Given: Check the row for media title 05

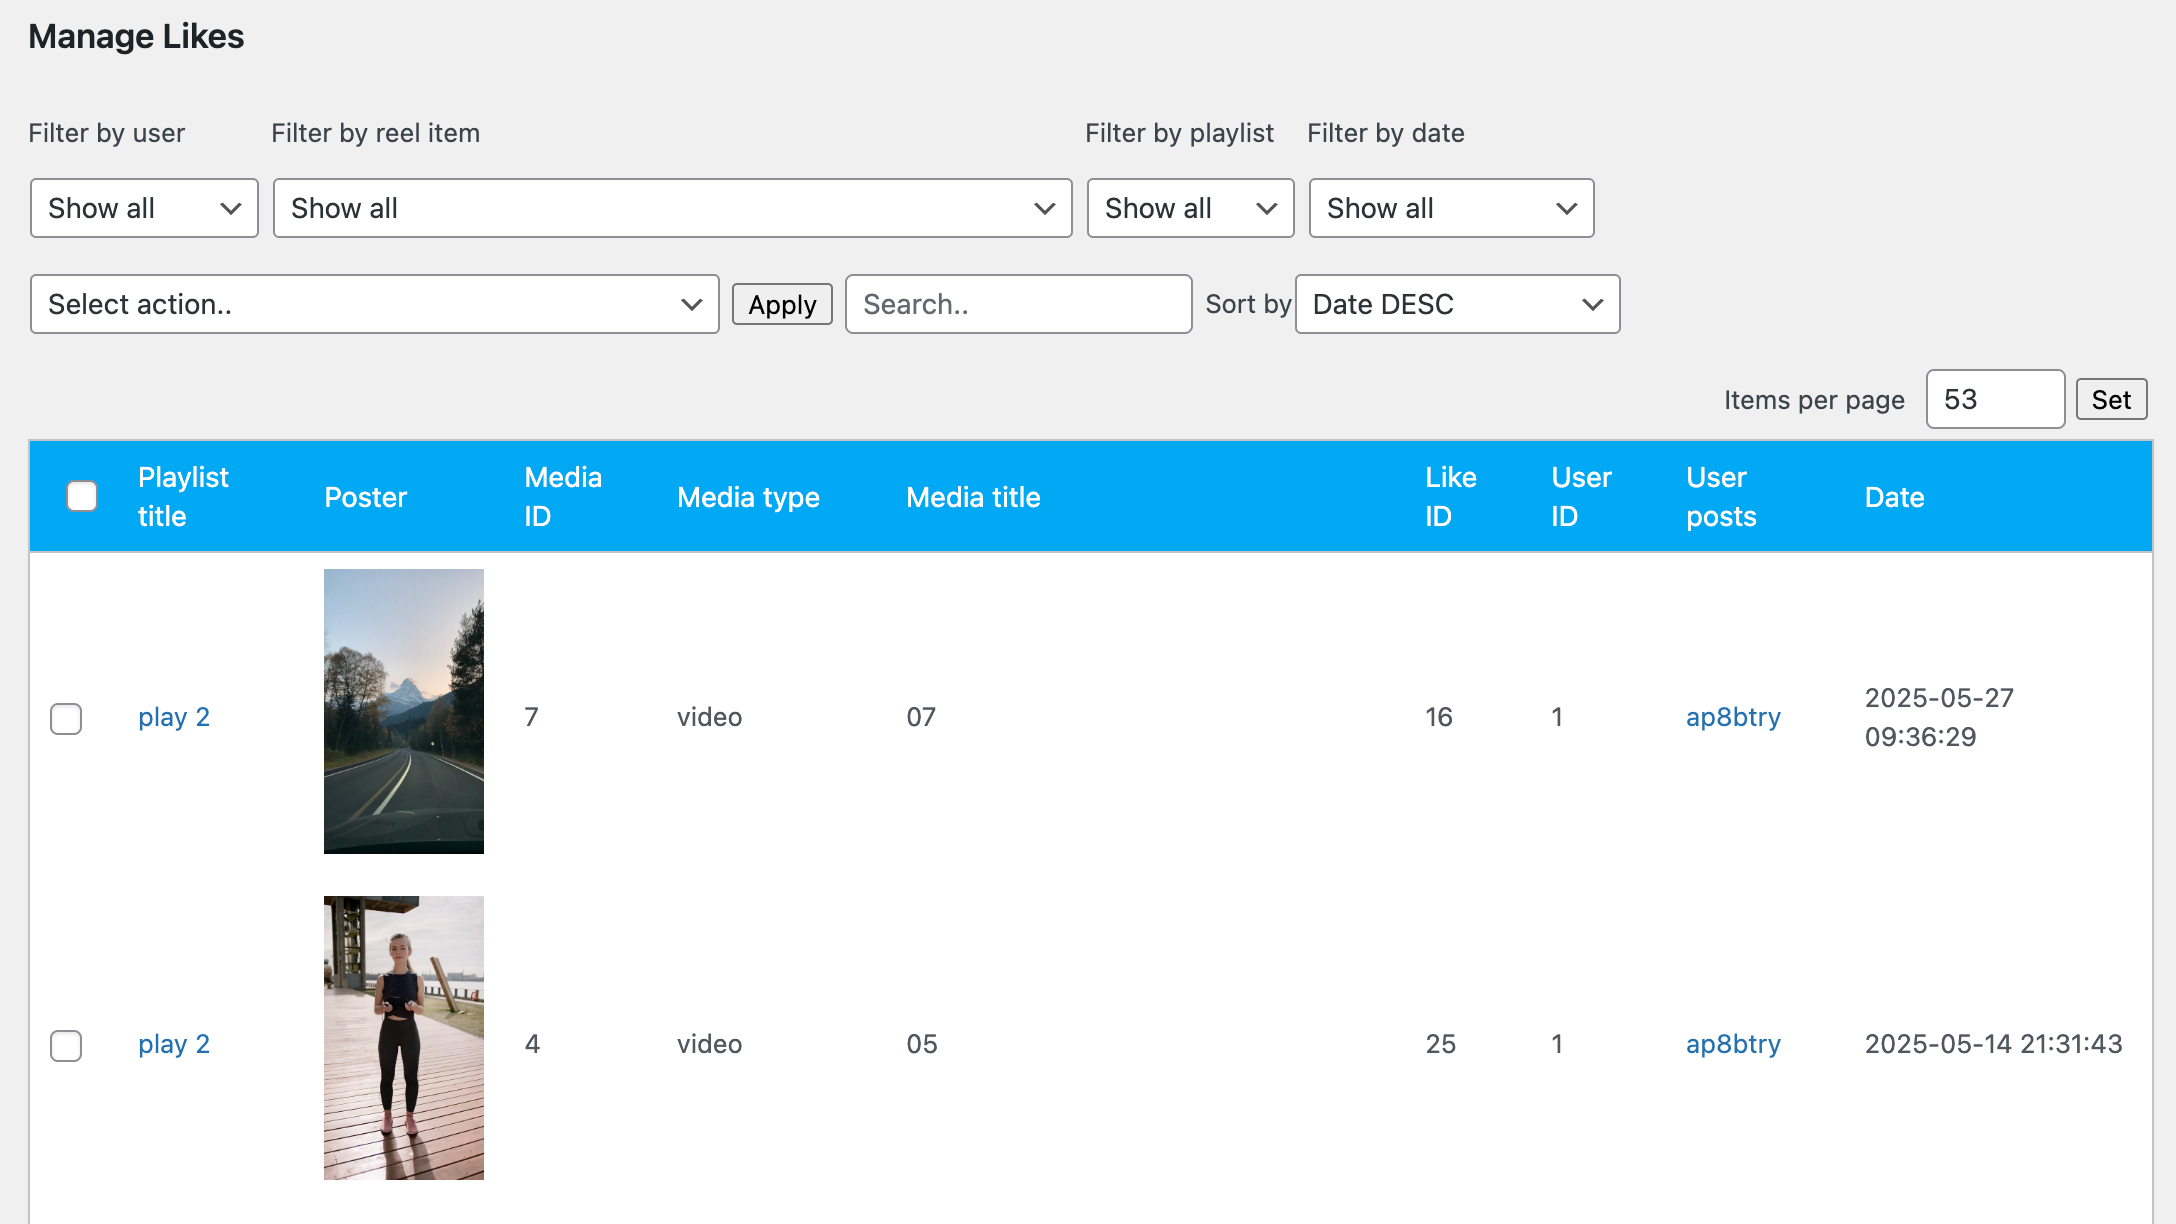Looking at the screenshot, I should click(x=66, y=1045).
